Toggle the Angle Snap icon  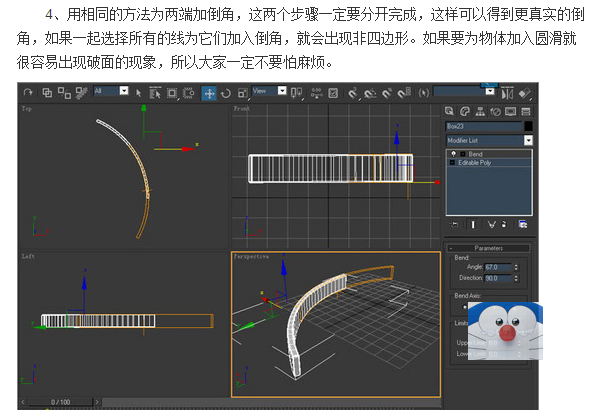click(370, 93)
